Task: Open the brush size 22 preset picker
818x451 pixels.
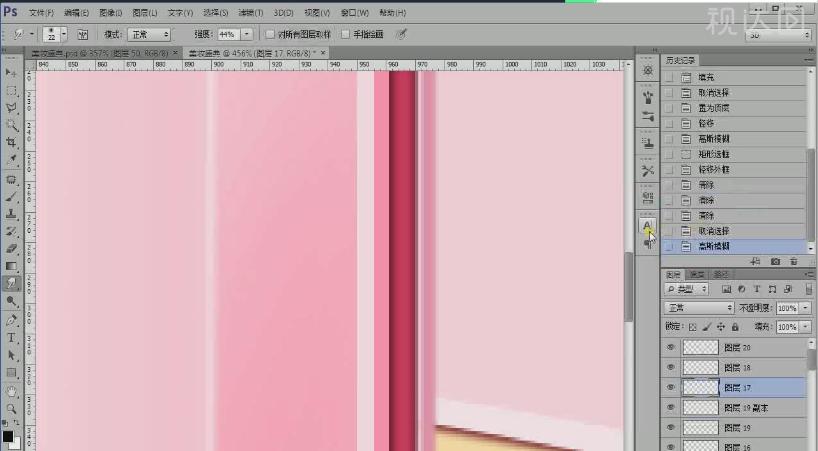Action: tap(64, 34)
